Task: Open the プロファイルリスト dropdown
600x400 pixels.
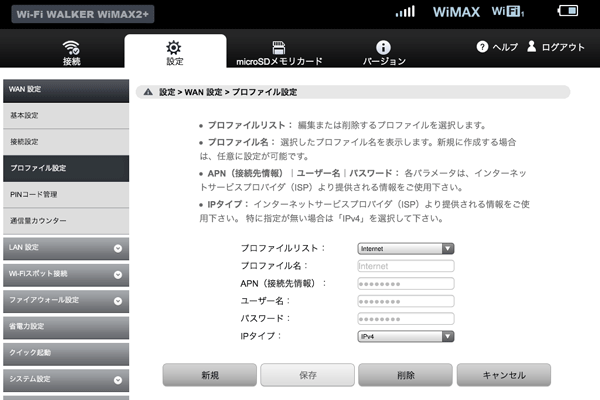Action: (x=405, y=249)
